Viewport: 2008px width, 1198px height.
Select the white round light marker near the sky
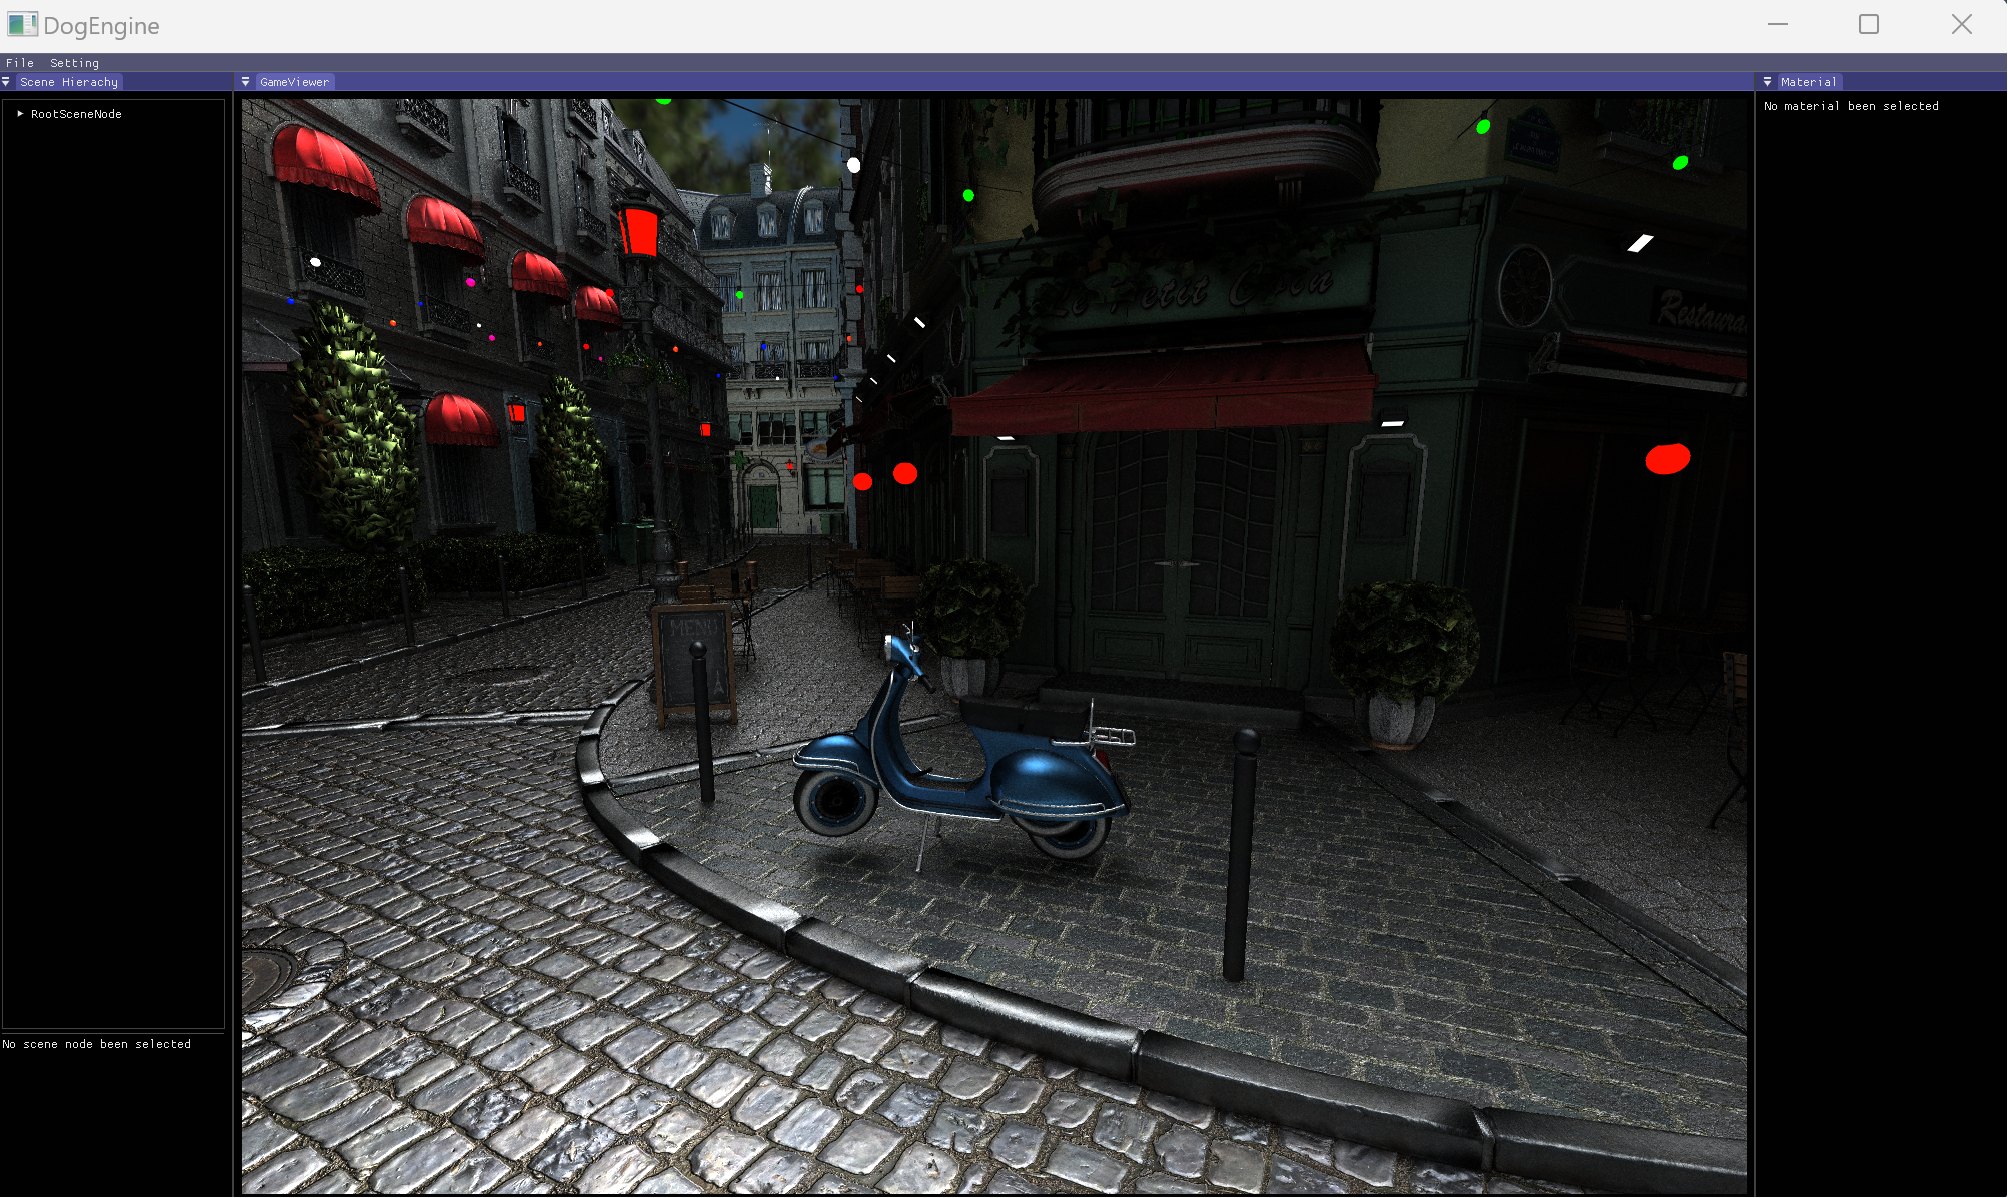pos(853,165)
